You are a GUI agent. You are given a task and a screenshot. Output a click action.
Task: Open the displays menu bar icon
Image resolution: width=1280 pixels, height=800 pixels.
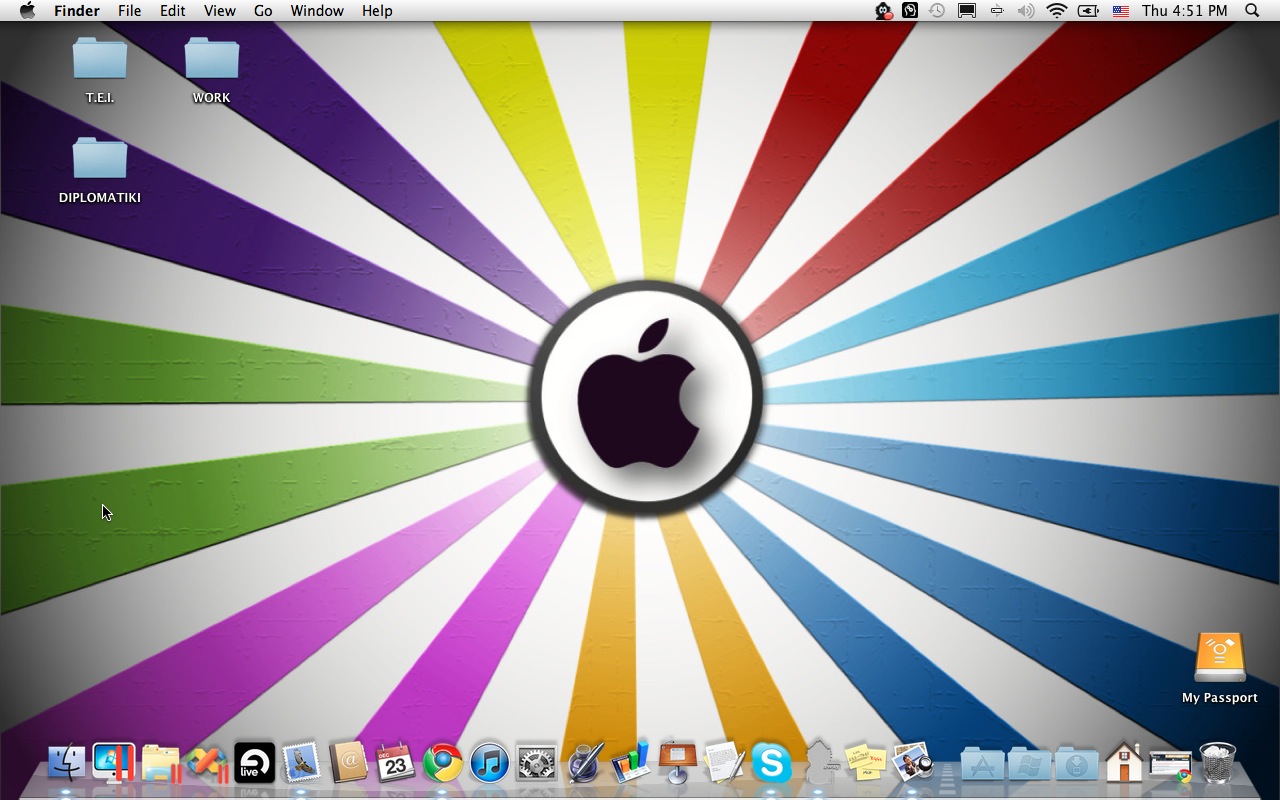[967, 11]
